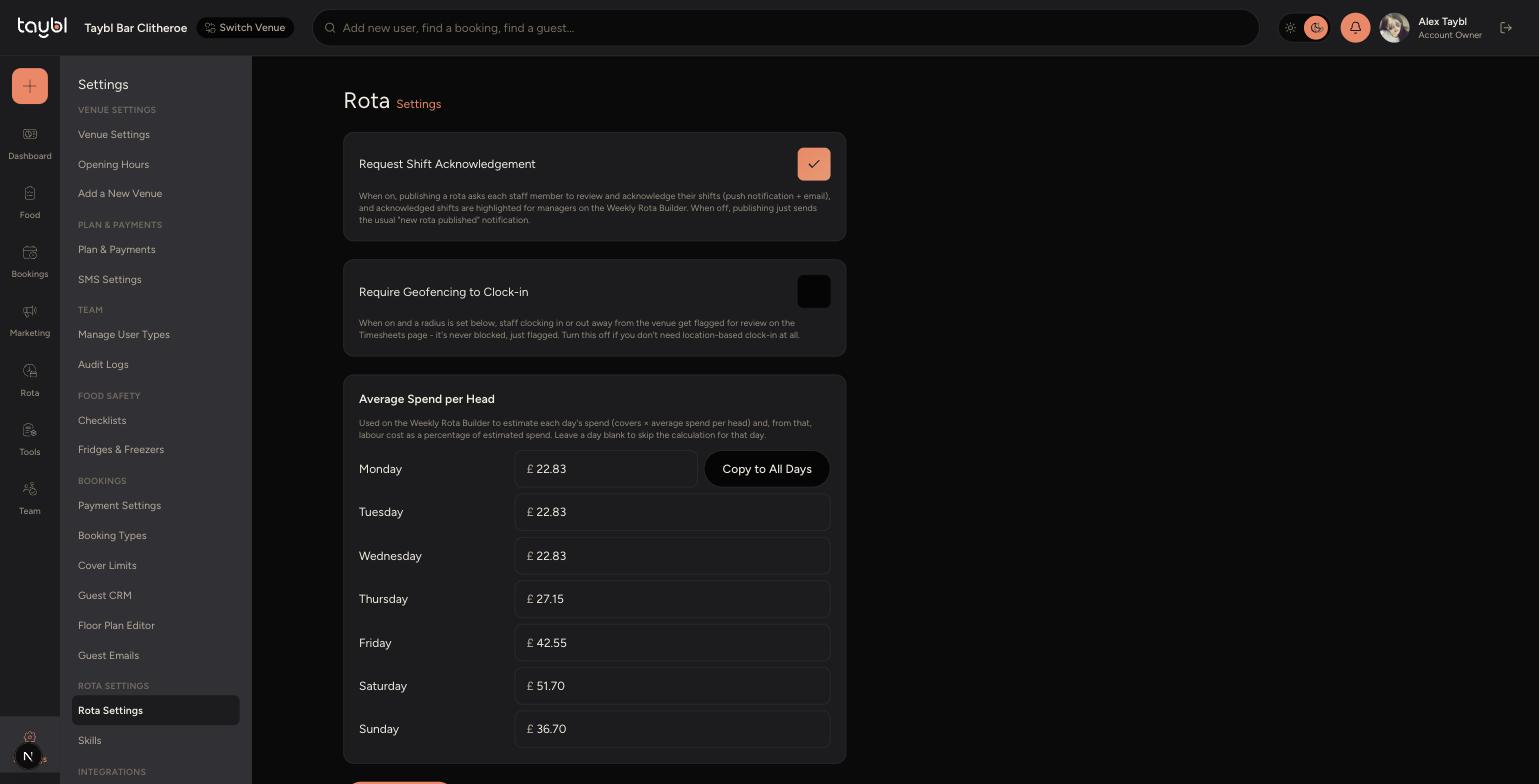The height and width of the screenshot is (784, 1539).
Task: Switch to light mode sun toggle
Action: [1290, 28]
